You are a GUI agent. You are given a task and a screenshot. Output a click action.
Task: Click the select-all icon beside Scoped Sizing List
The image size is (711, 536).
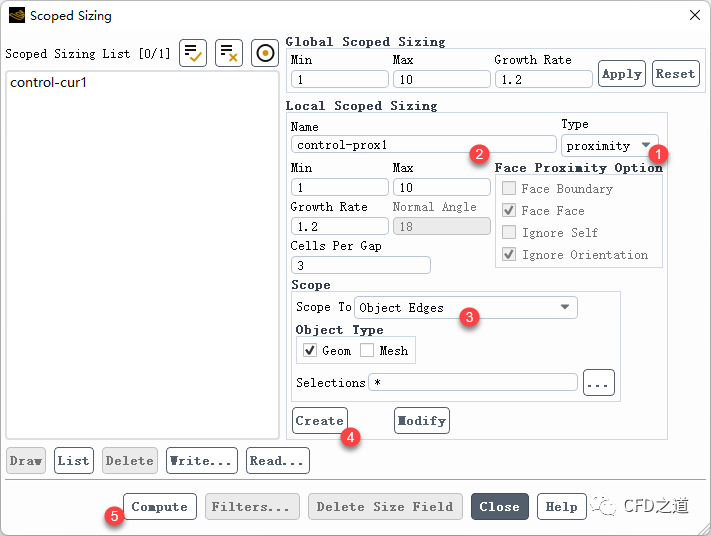click(x=193, y=53)
